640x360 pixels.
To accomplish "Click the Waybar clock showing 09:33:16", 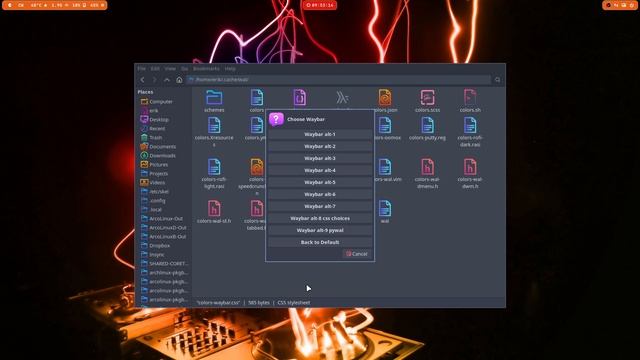I will (320, 5).
